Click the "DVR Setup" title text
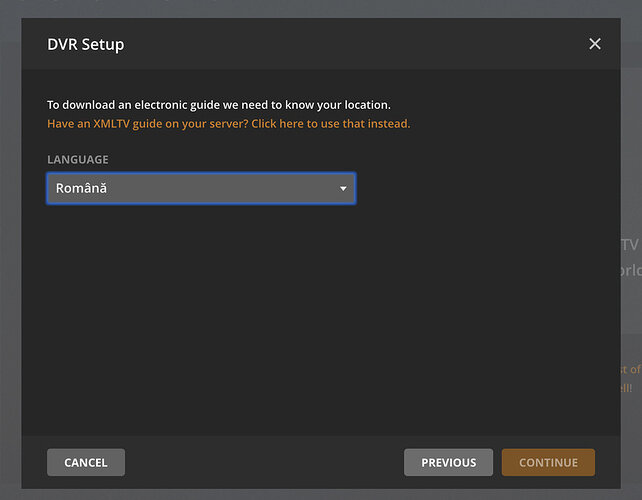The width and height of the screenshot is (642, 500). [86, 44]
